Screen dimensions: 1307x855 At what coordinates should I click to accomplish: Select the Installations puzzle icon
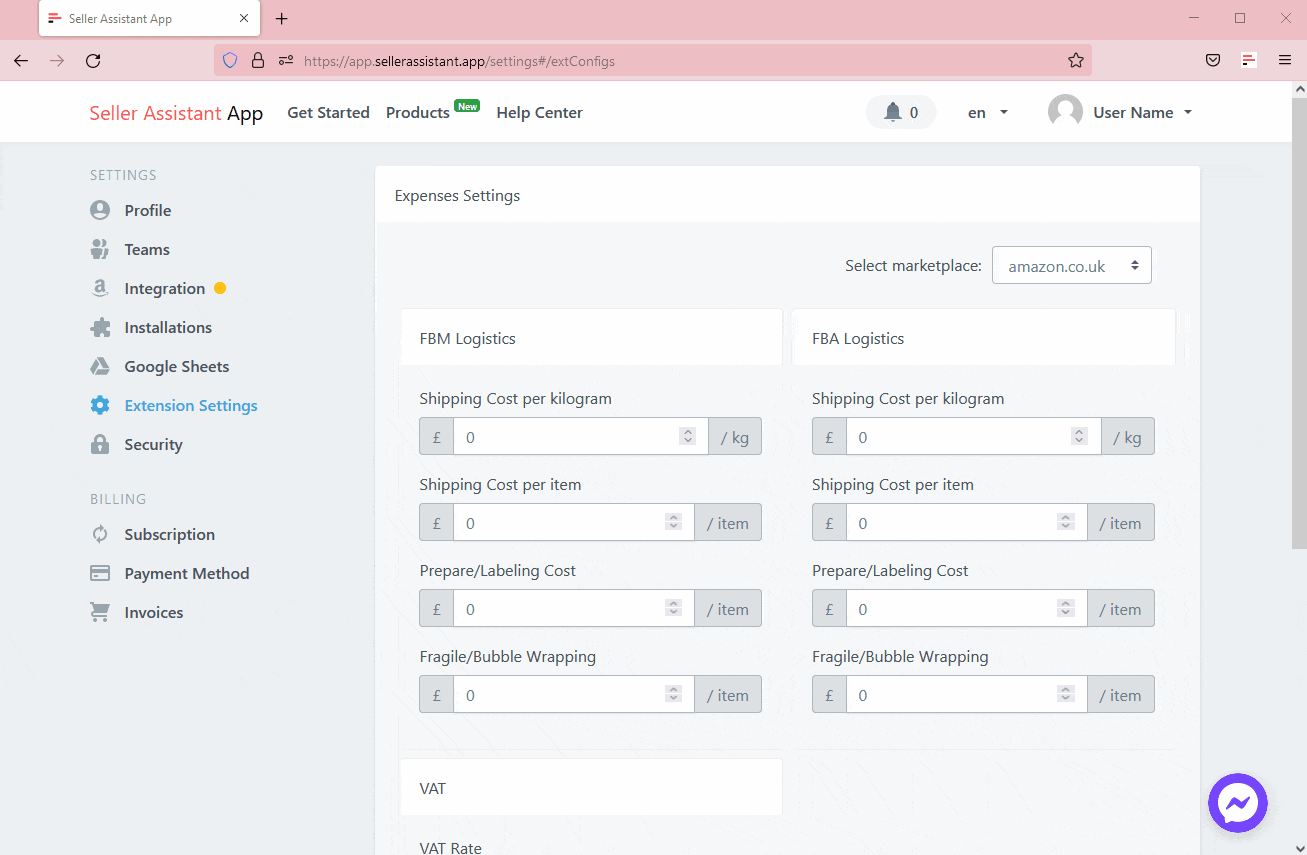point(99,327)
